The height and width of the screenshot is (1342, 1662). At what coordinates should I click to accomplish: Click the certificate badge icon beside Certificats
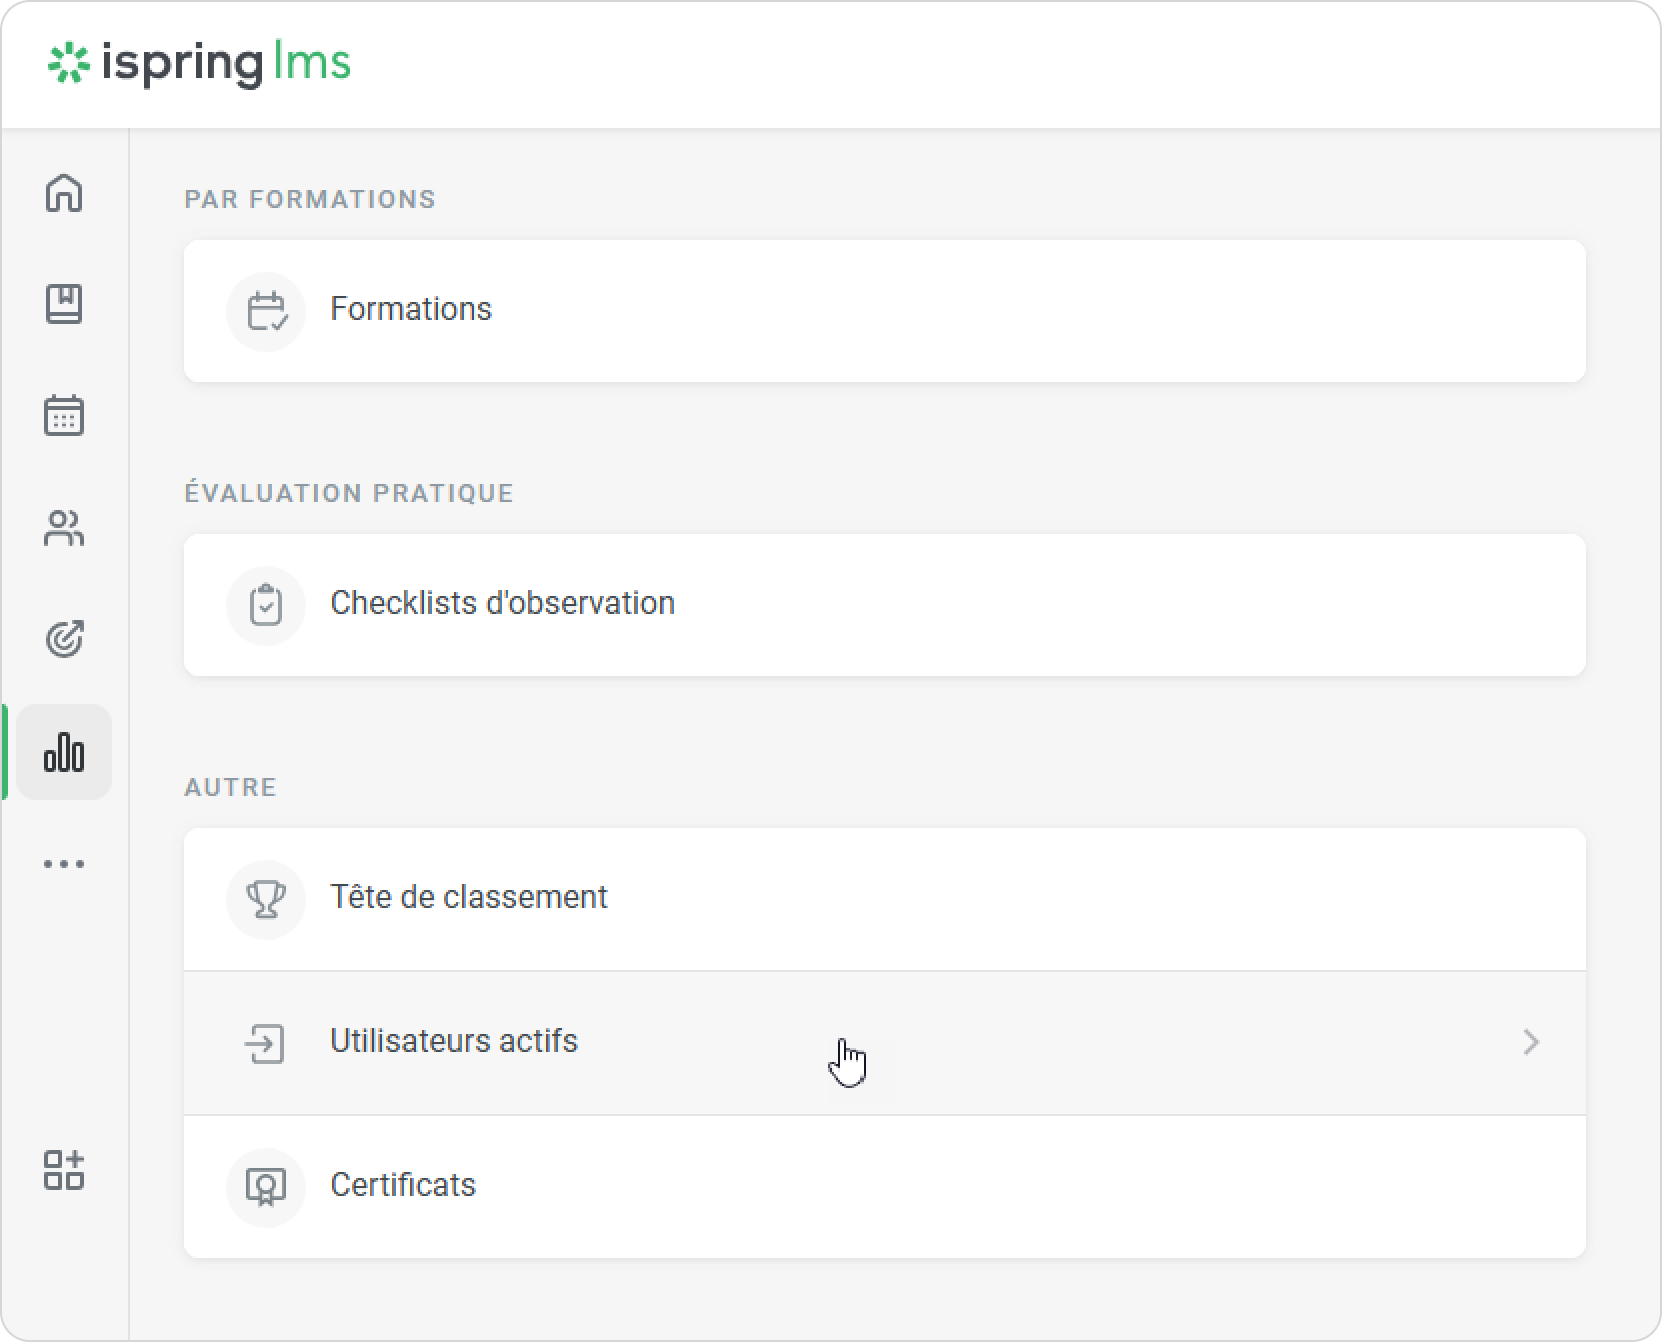click(x=266, y=1187)
